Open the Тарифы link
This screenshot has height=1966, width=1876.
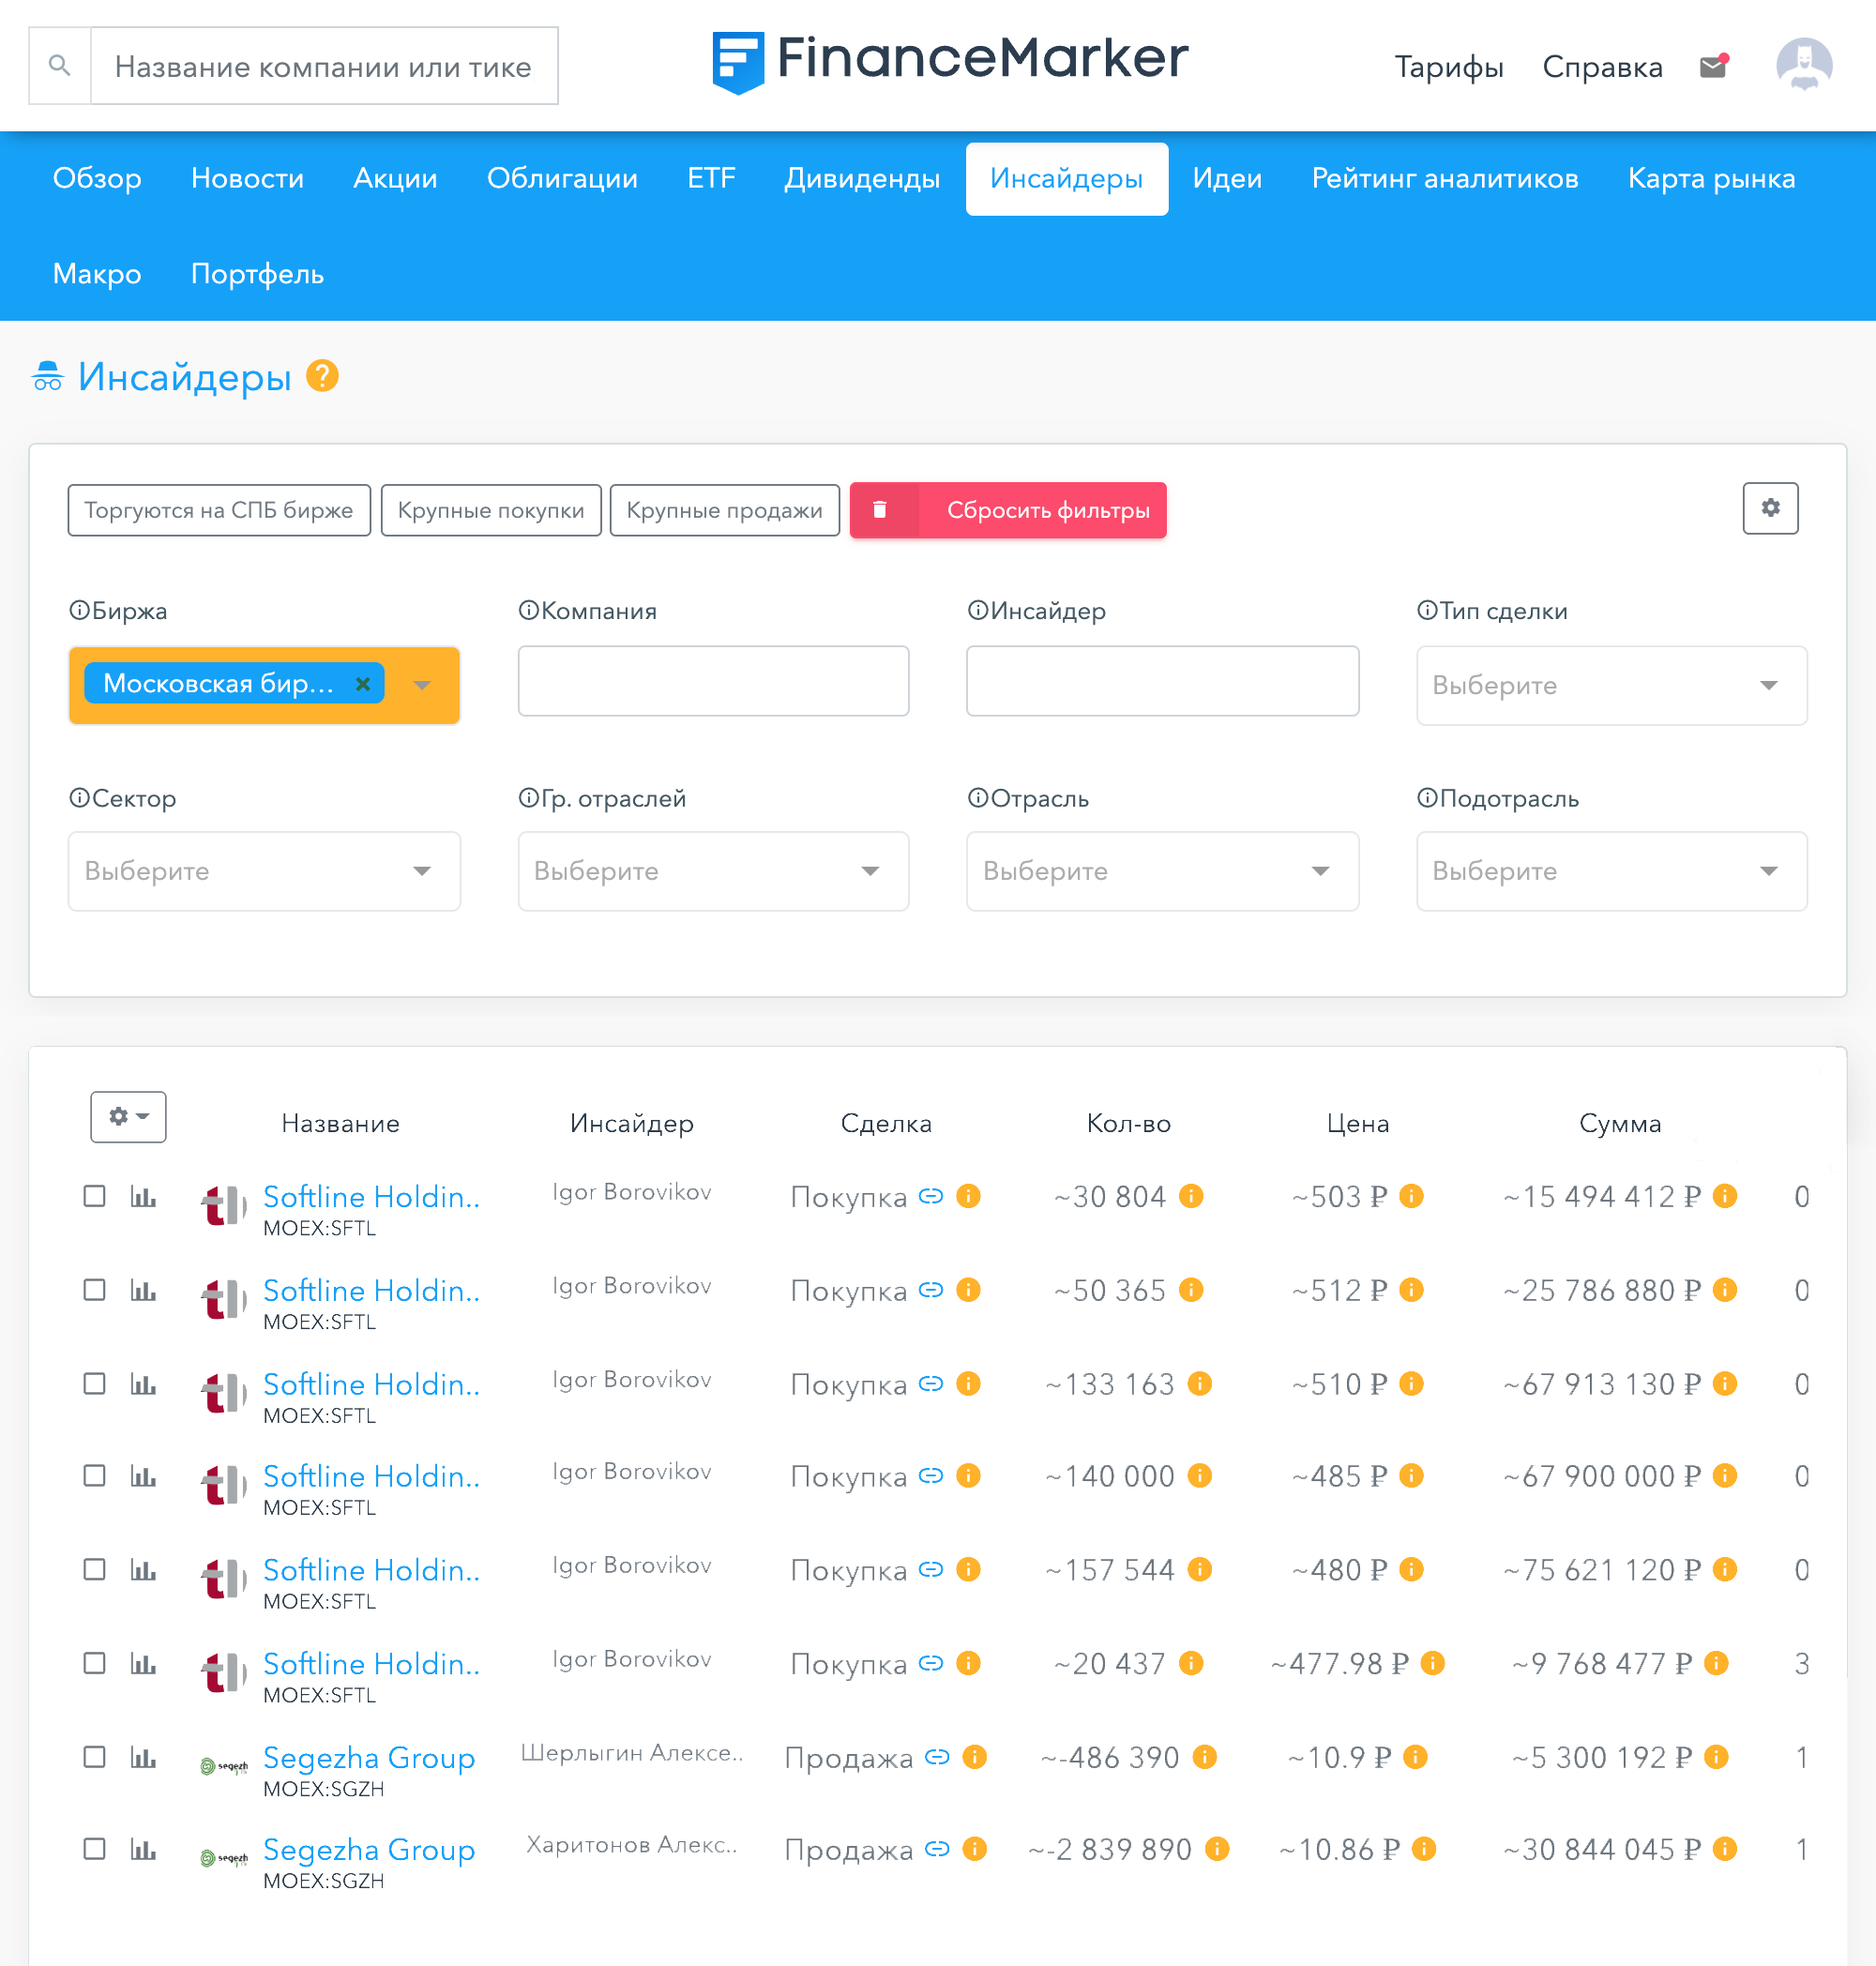[1448, 67]
